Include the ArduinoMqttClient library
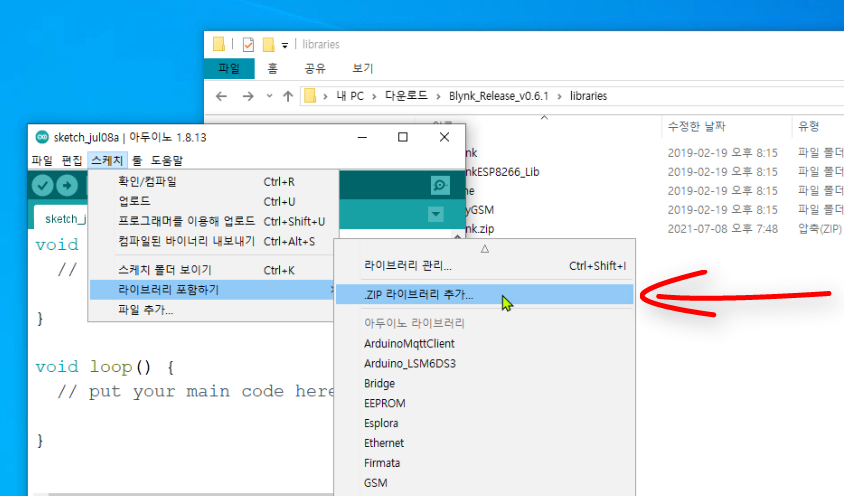This screenshot has width=844, height=496. pos(484,344)
